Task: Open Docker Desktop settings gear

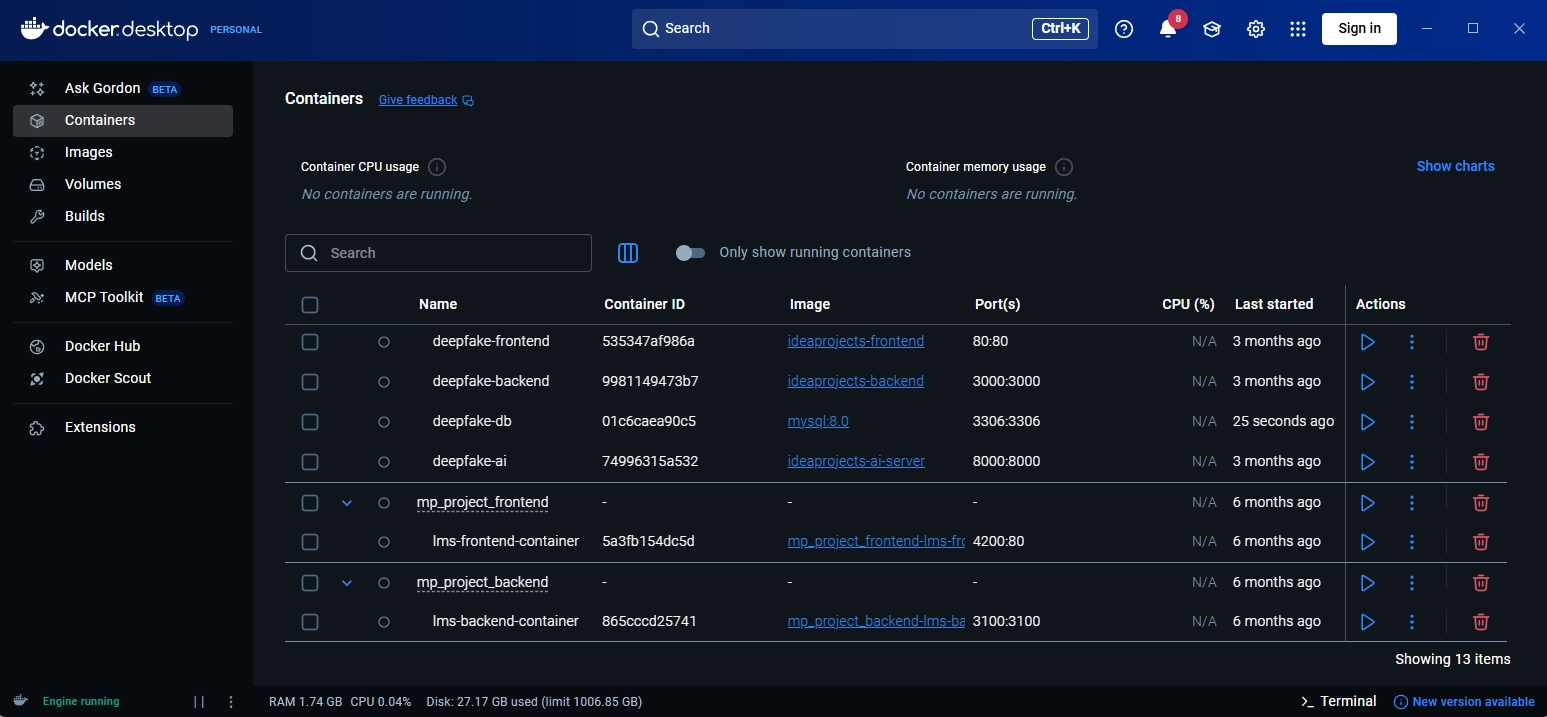Action: pyautogui.click(x=1256, y=29)
